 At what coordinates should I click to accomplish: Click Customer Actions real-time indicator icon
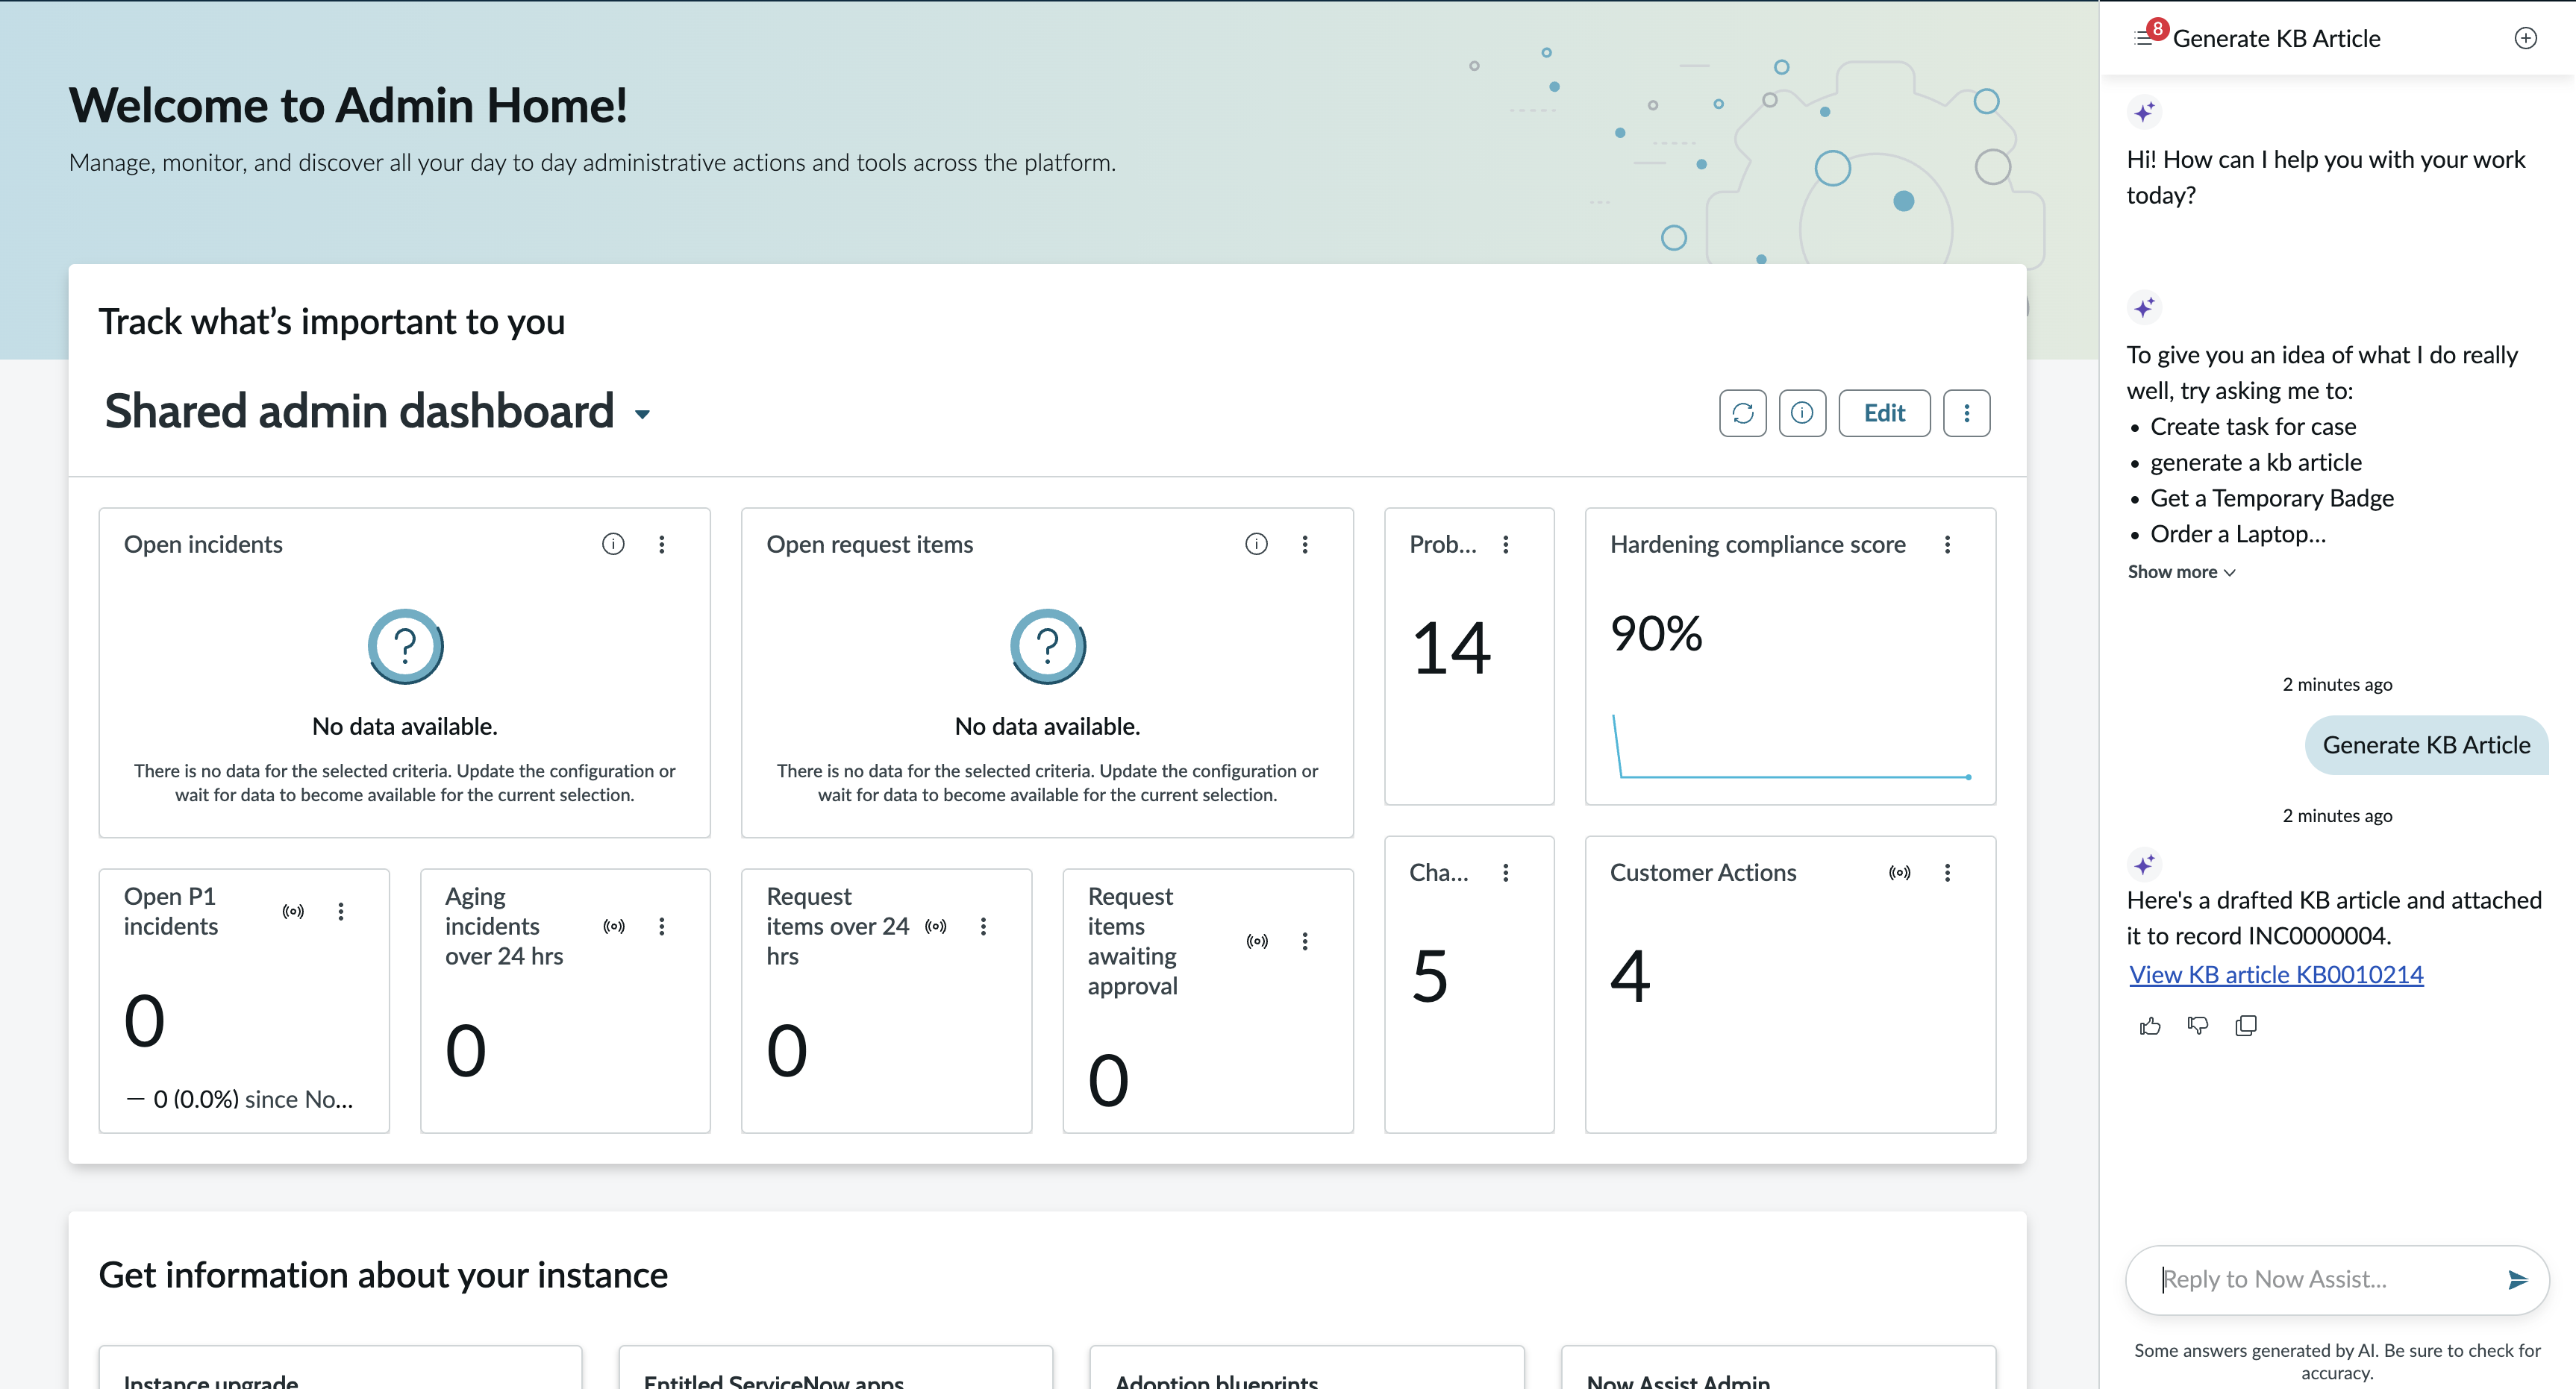coord(1899,872)
